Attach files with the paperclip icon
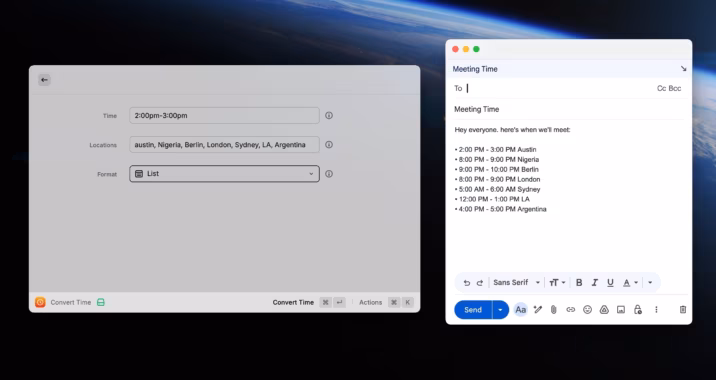716x380 pixels. click(553, 310)
